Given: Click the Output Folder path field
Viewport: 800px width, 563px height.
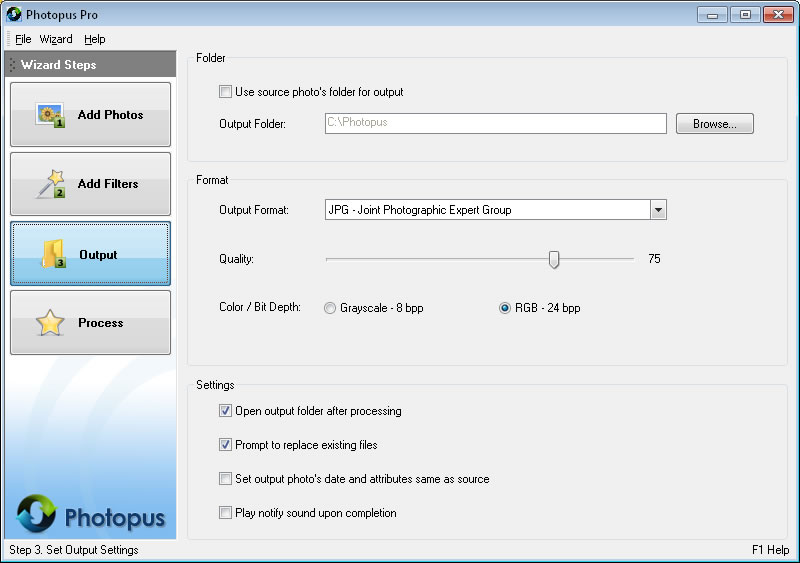Looking at the screenshot, I should [x=495, y=123].
